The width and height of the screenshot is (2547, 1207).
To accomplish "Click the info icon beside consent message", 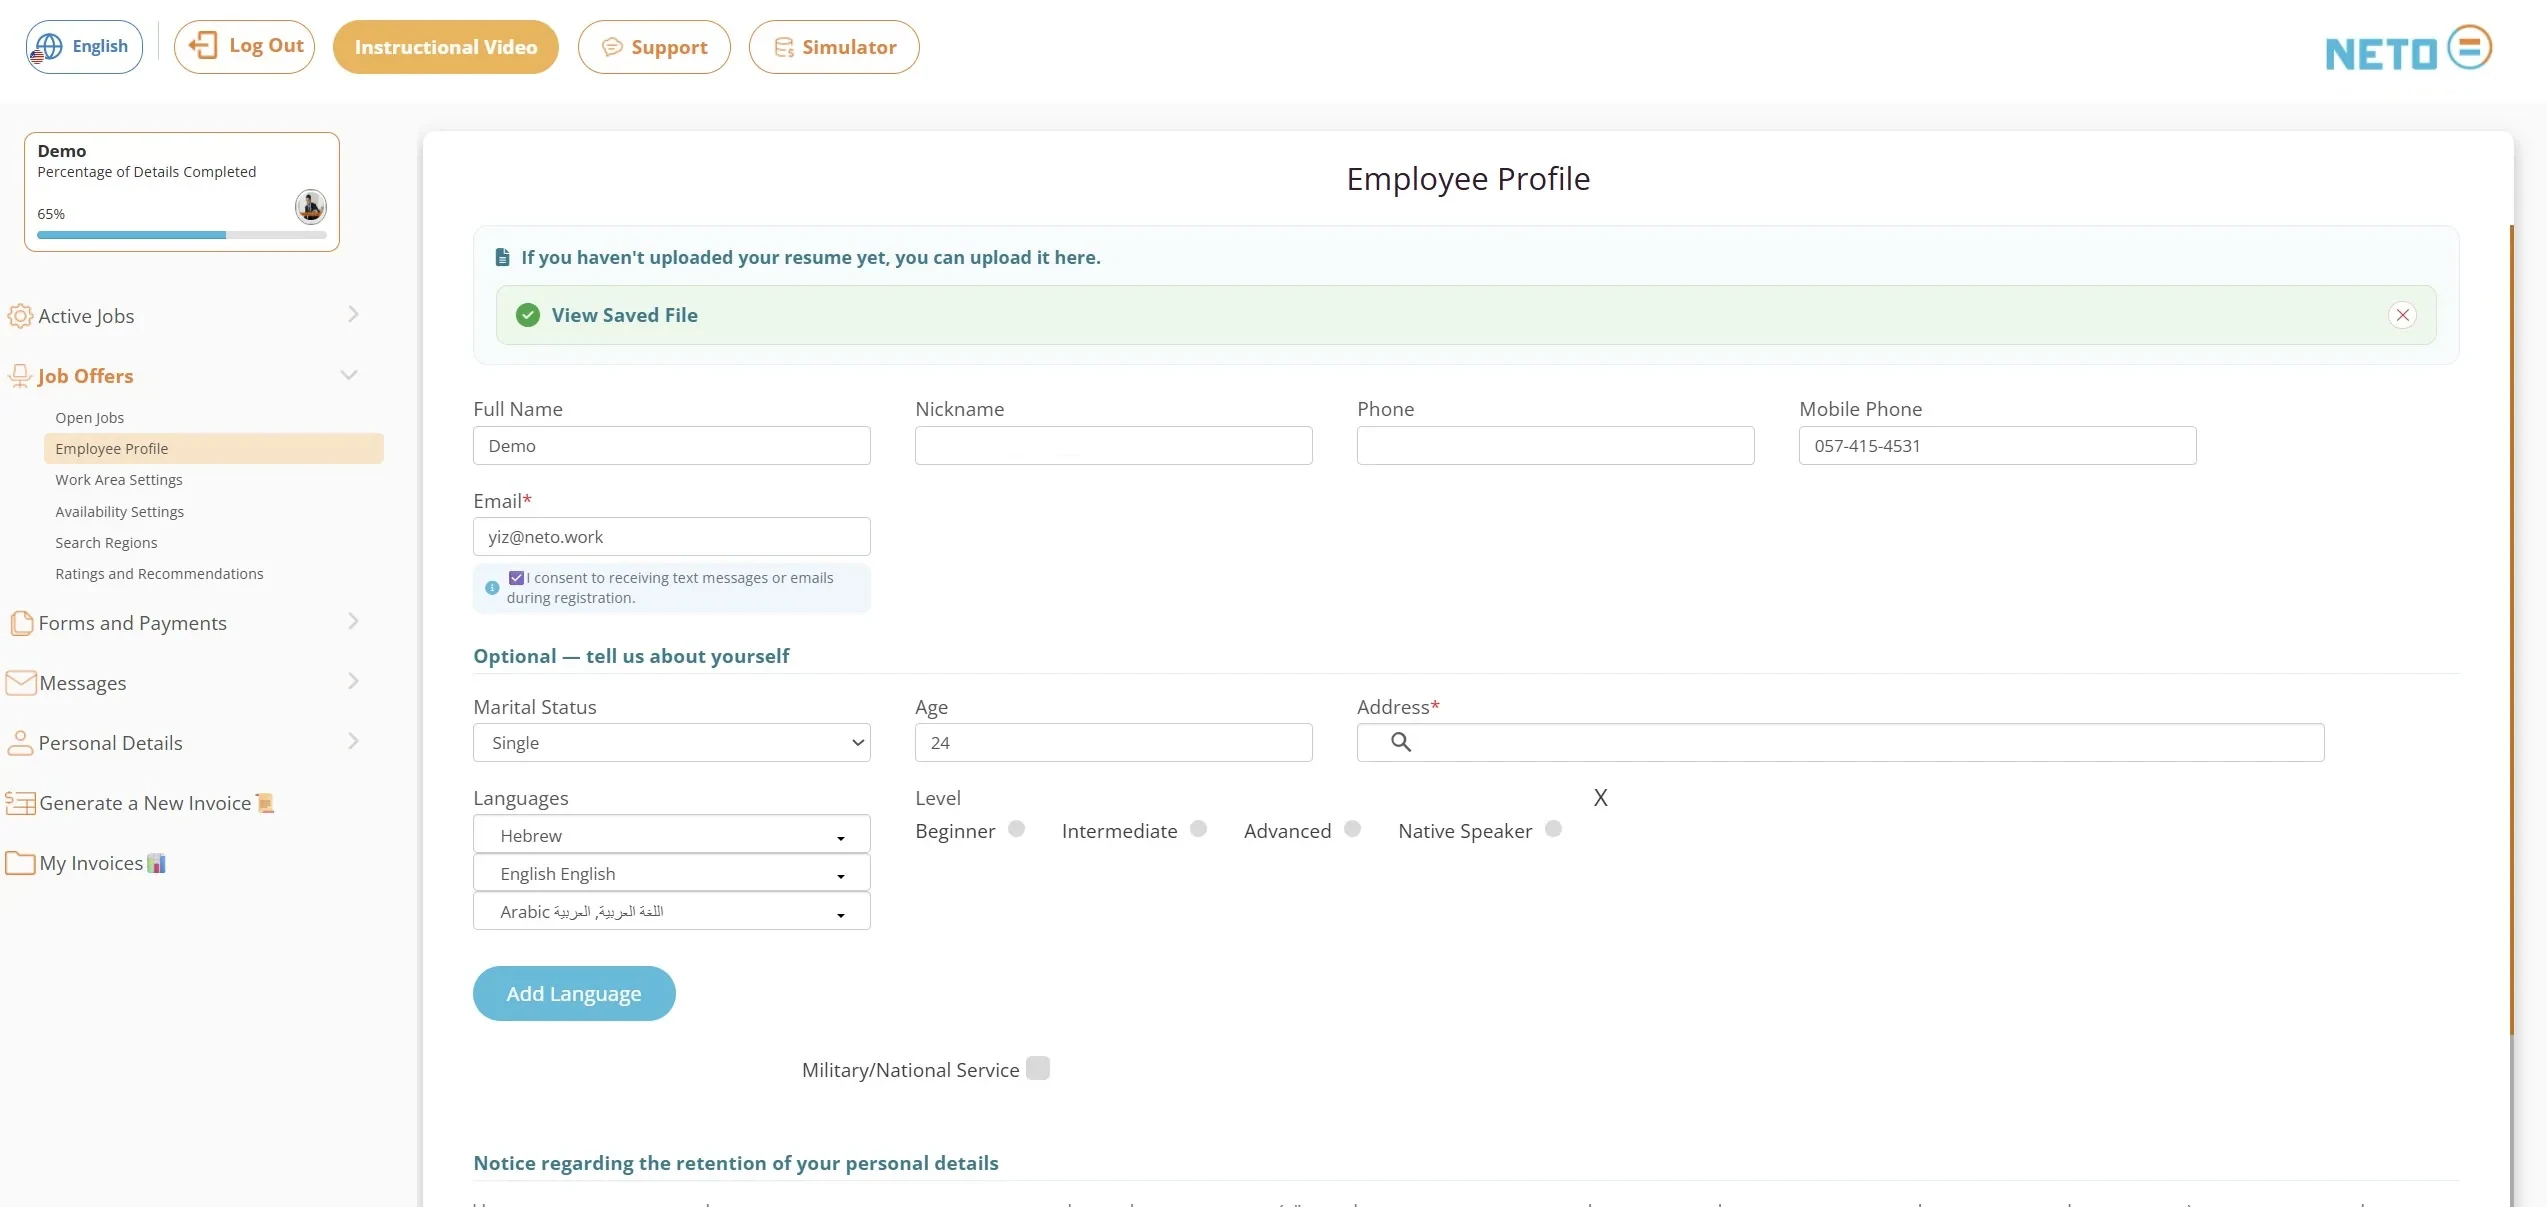I will (x=492, y=588).
